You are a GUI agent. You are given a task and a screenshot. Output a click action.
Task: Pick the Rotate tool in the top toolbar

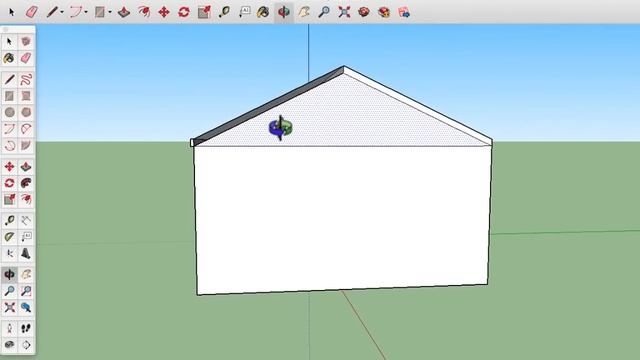pos(184,12)
